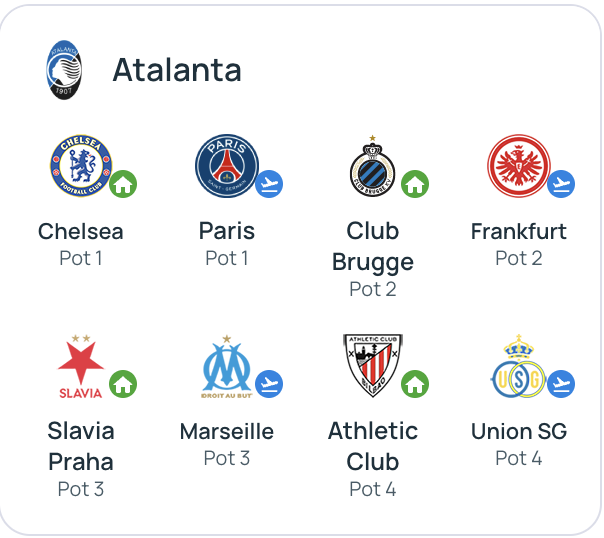Screen dimensions: 604x538
Task: Click the away plane badge on Marseille
Action: coord(269,384)
